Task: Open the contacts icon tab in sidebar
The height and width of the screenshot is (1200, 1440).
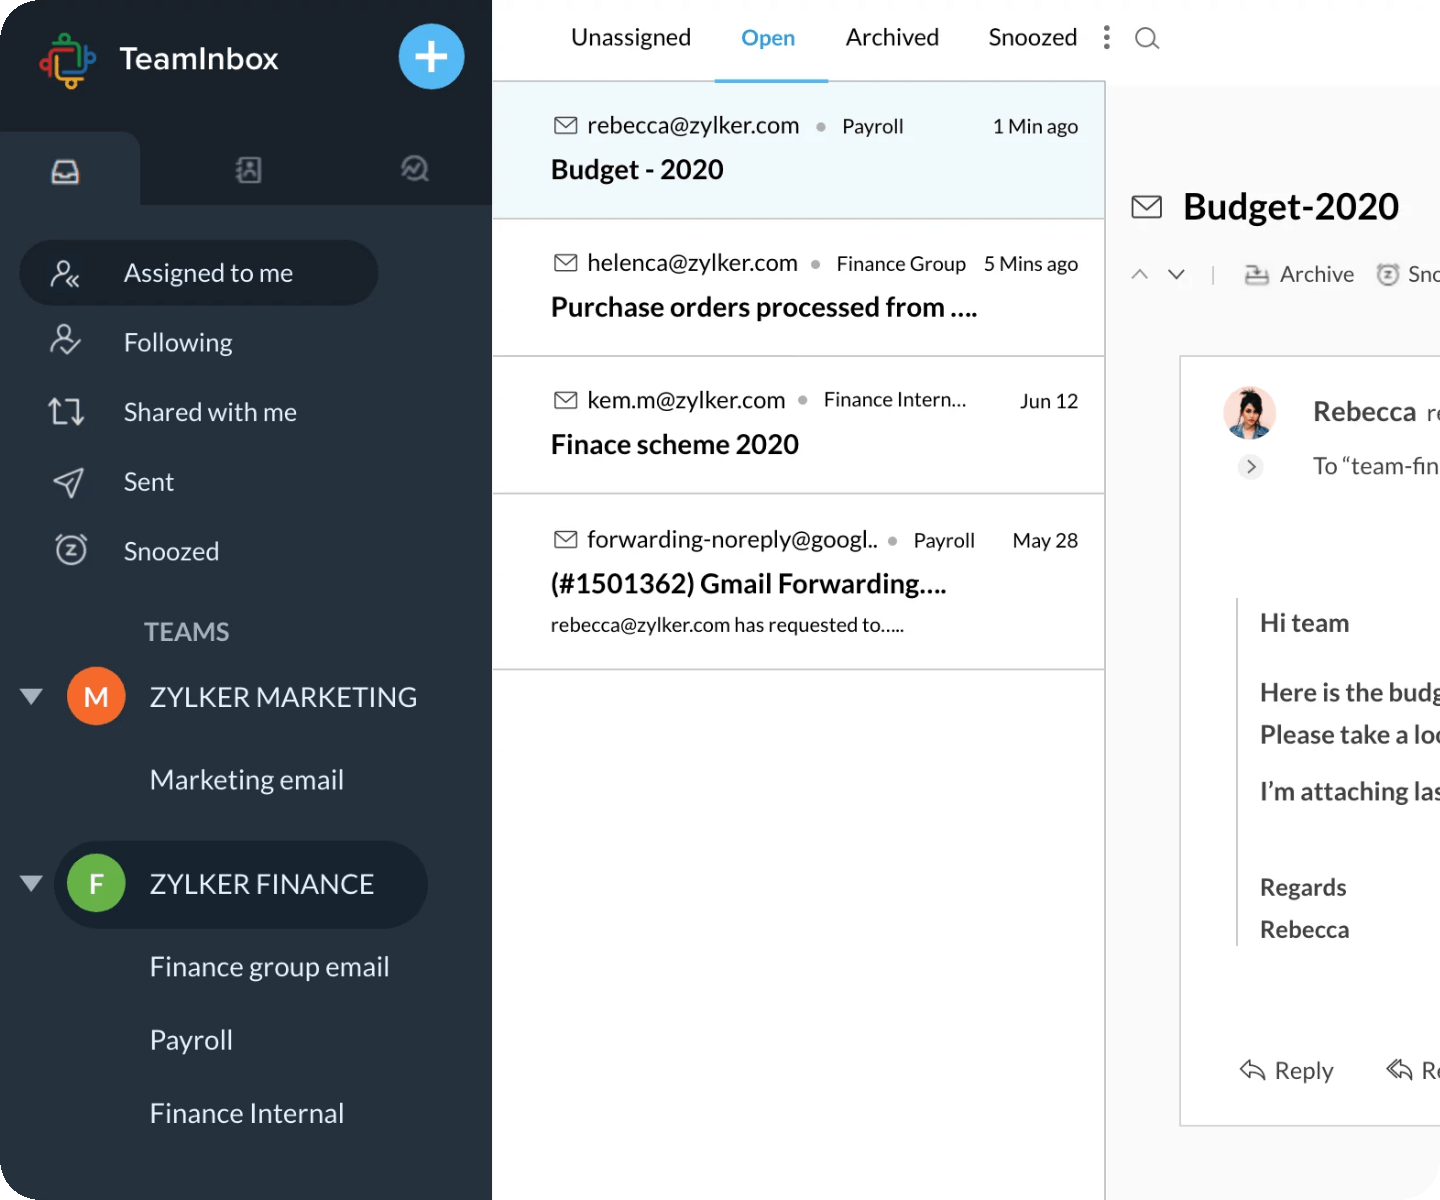Action: 248,170
